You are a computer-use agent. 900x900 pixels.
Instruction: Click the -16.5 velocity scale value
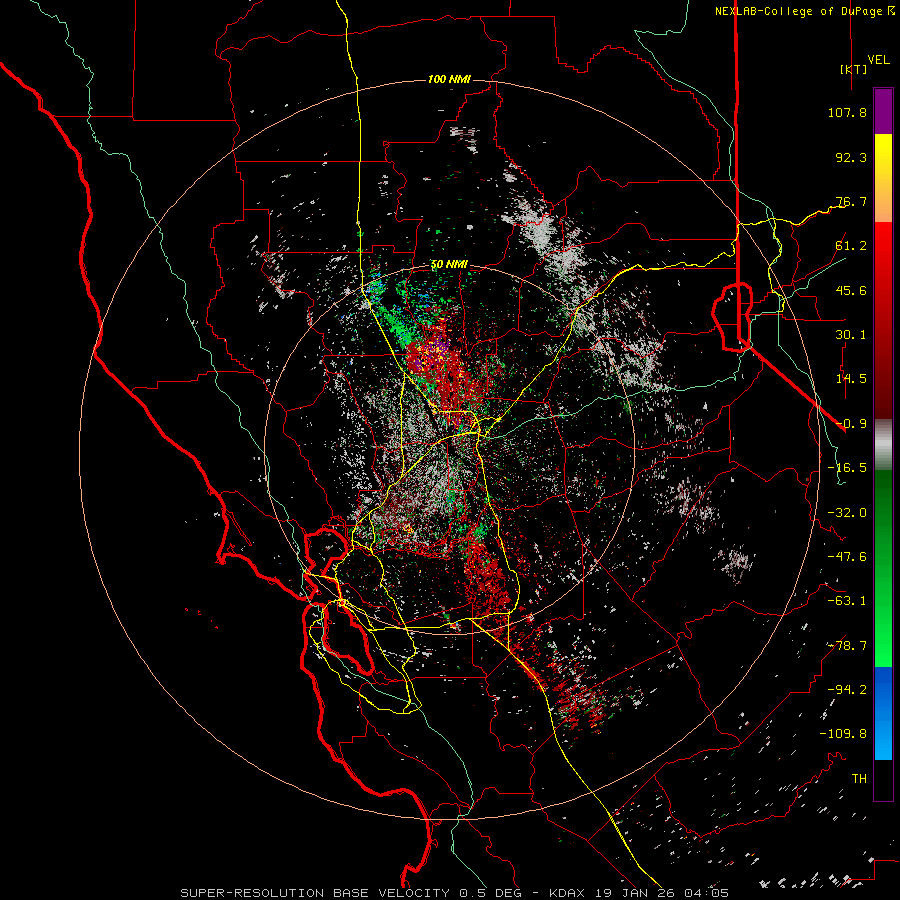[x=847, y=468]
